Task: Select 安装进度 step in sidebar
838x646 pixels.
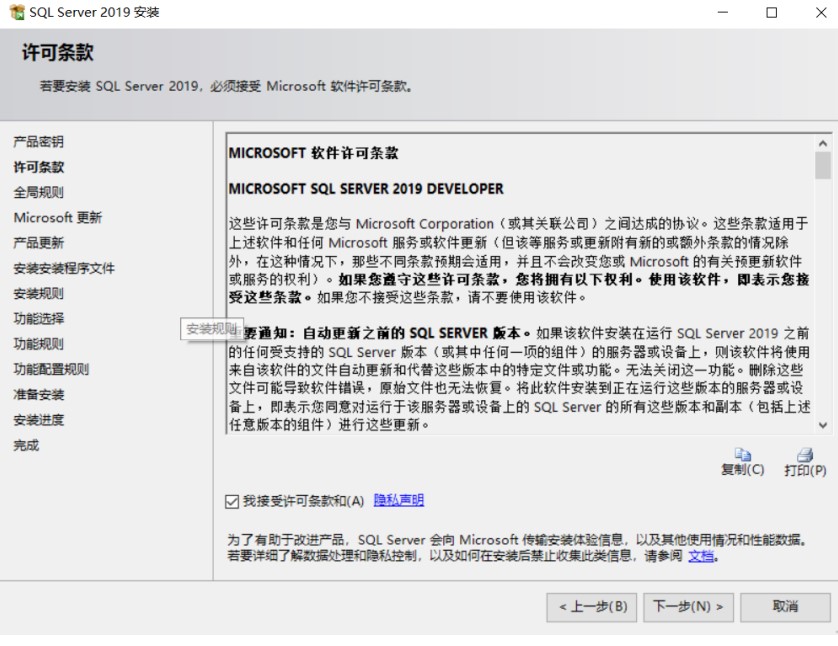Action: [x=38, y=420]
